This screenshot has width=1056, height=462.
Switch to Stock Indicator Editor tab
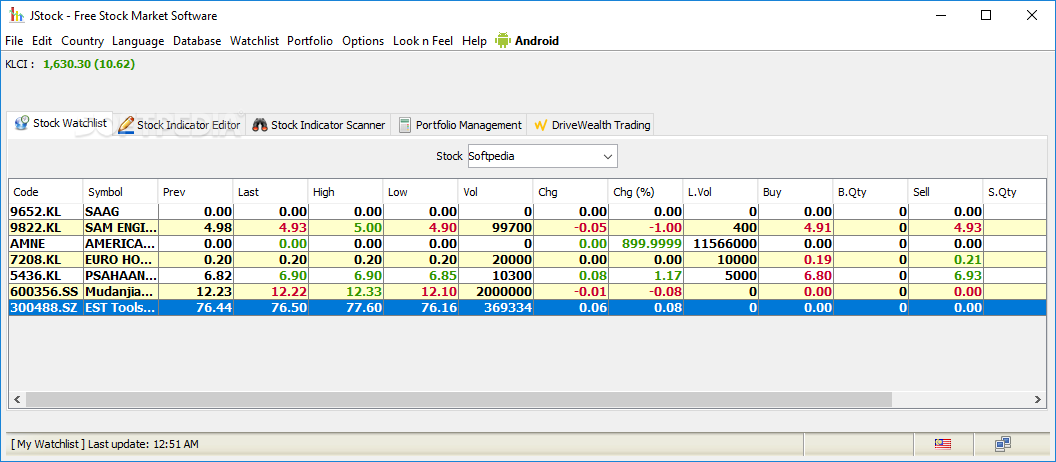click(x=180, y=125)
